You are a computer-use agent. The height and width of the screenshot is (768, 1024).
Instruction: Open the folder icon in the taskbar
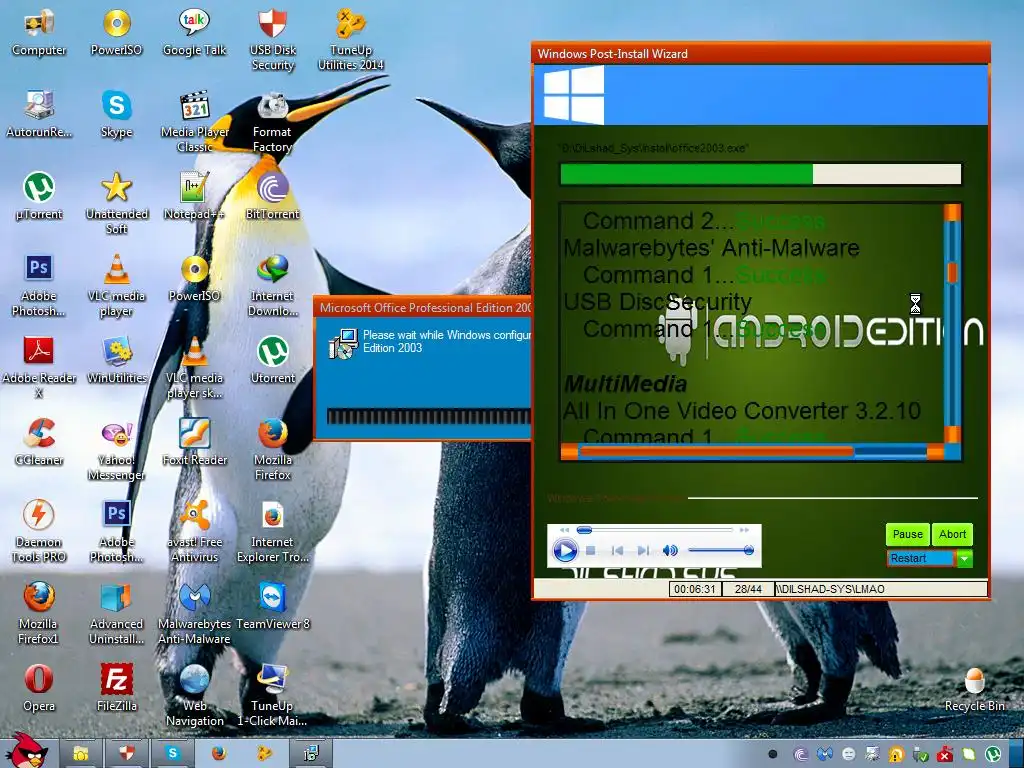pos(80,754)
